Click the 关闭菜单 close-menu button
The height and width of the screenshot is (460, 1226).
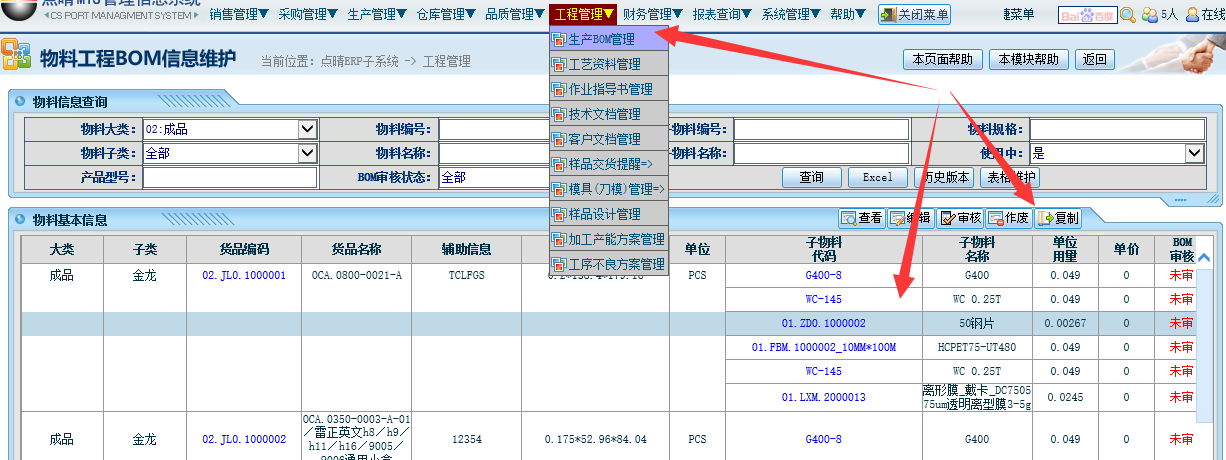(914, 15)
